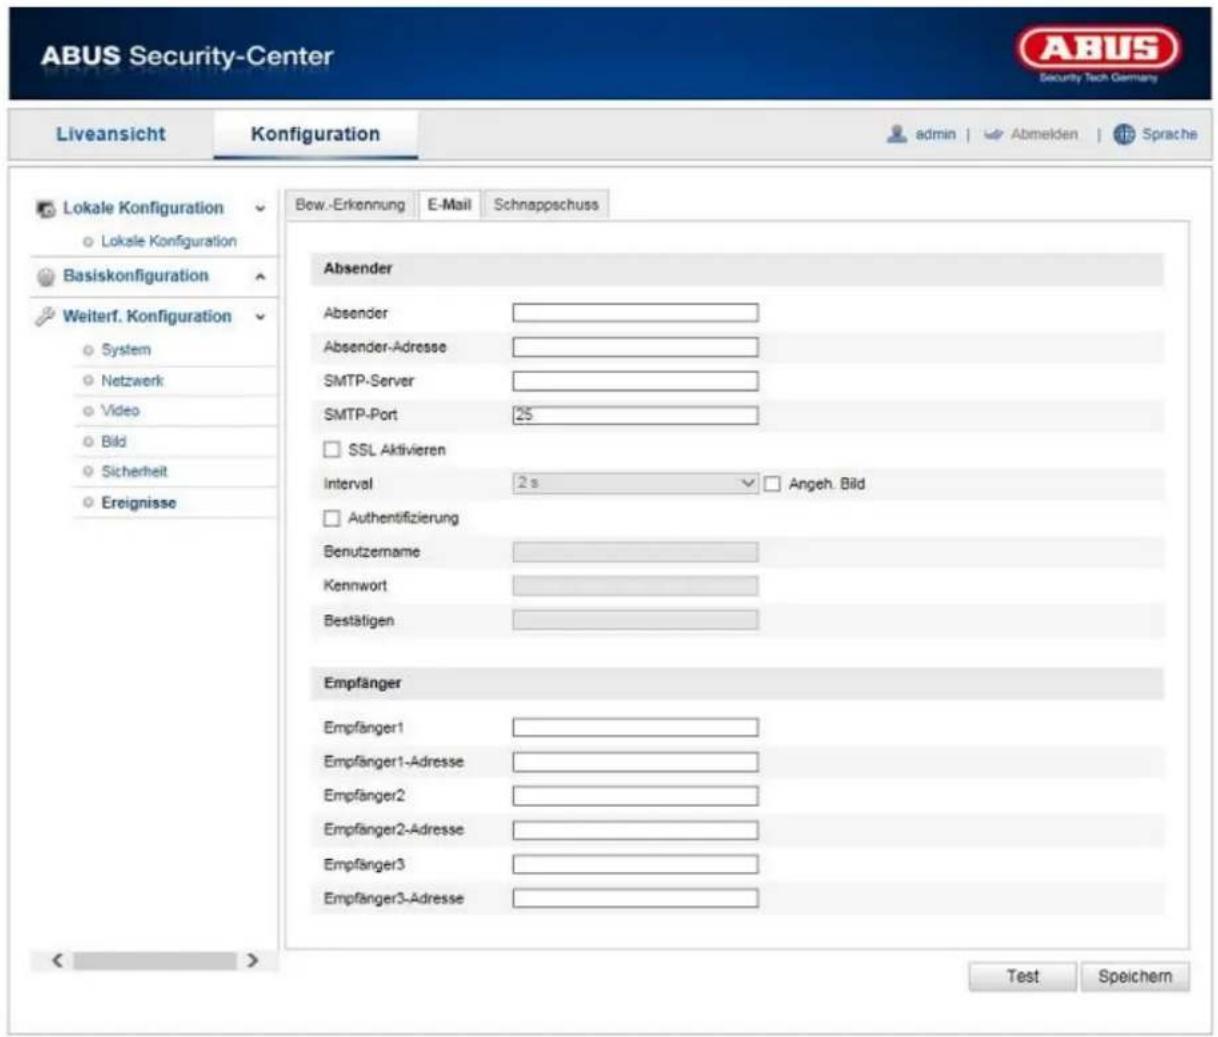Select the E-Mail tab
Image resolution: width=1218 pixels, height=1037 pixels.
[449, 205]
